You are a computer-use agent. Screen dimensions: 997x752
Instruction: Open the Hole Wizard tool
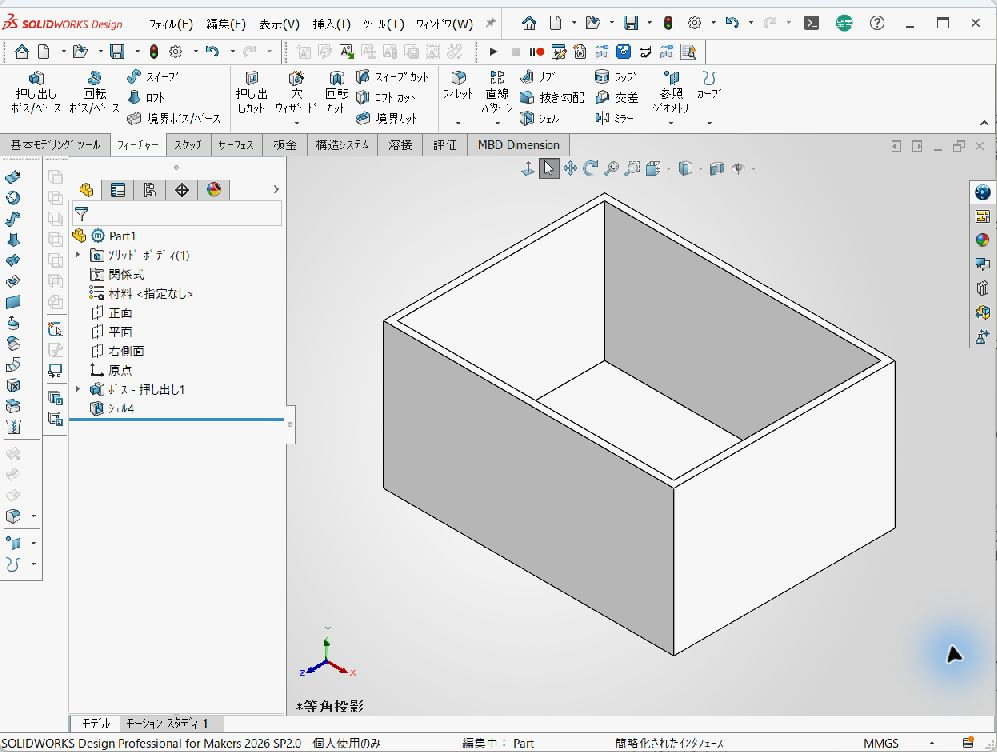click(x=296, y=92)
